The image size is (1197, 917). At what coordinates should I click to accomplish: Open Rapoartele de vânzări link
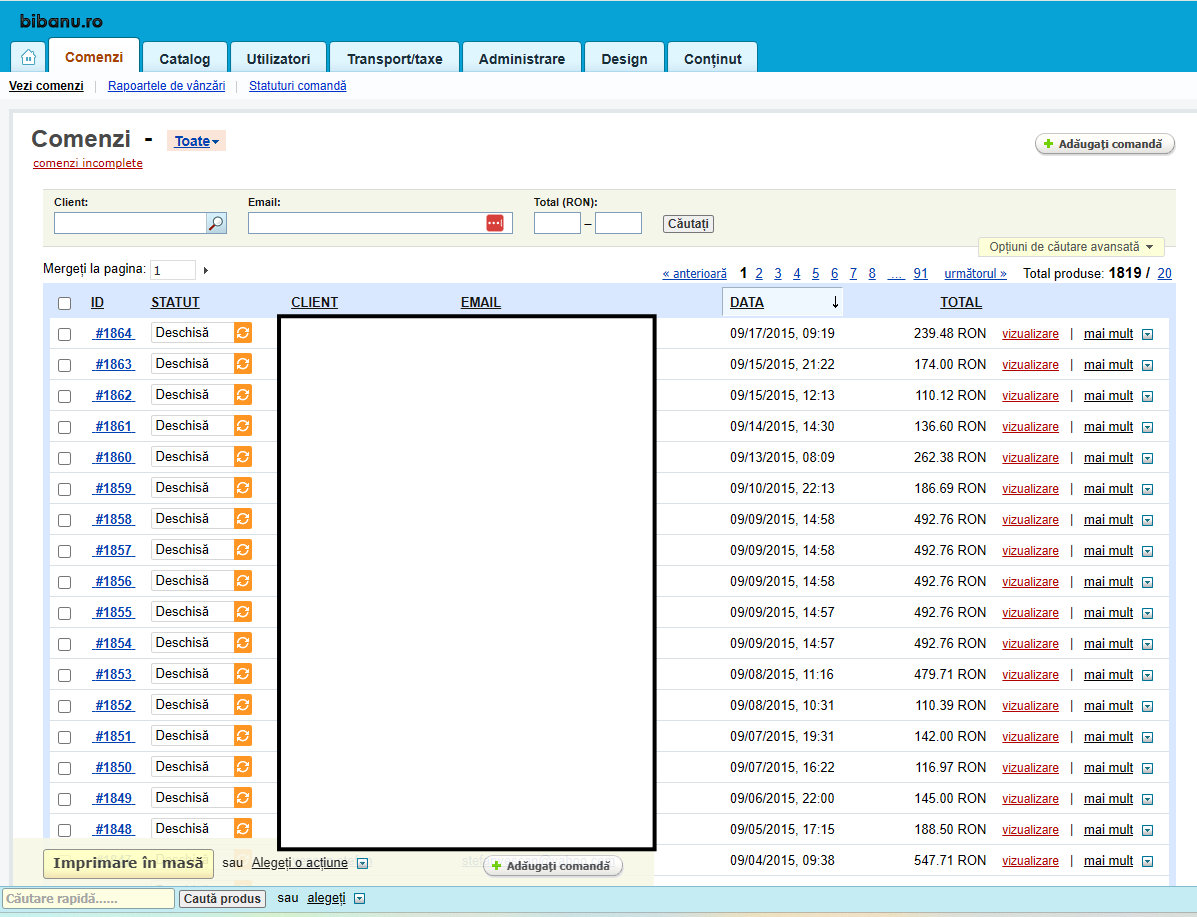166,86
